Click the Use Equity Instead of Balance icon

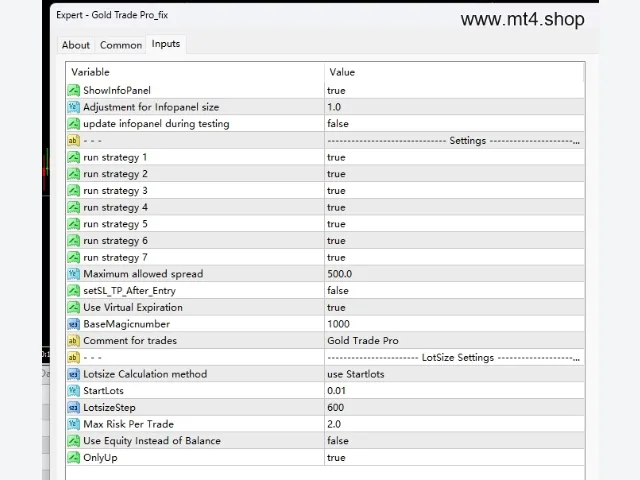[x=73, y=441]
